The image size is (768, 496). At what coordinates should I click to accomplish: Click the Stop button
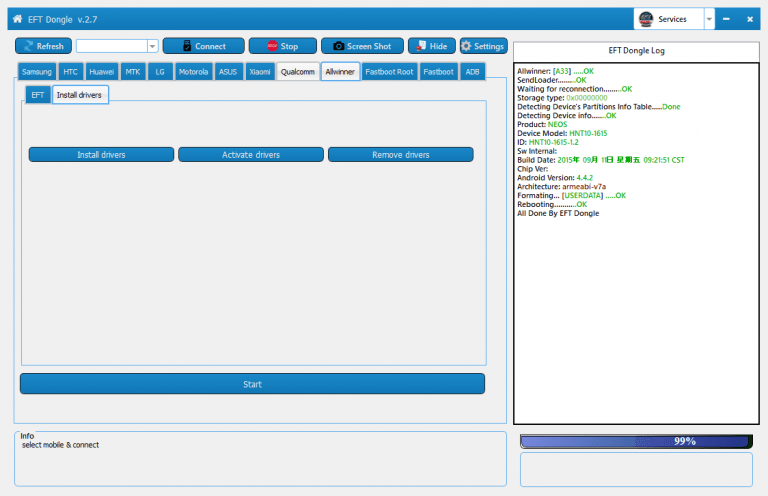283,46
